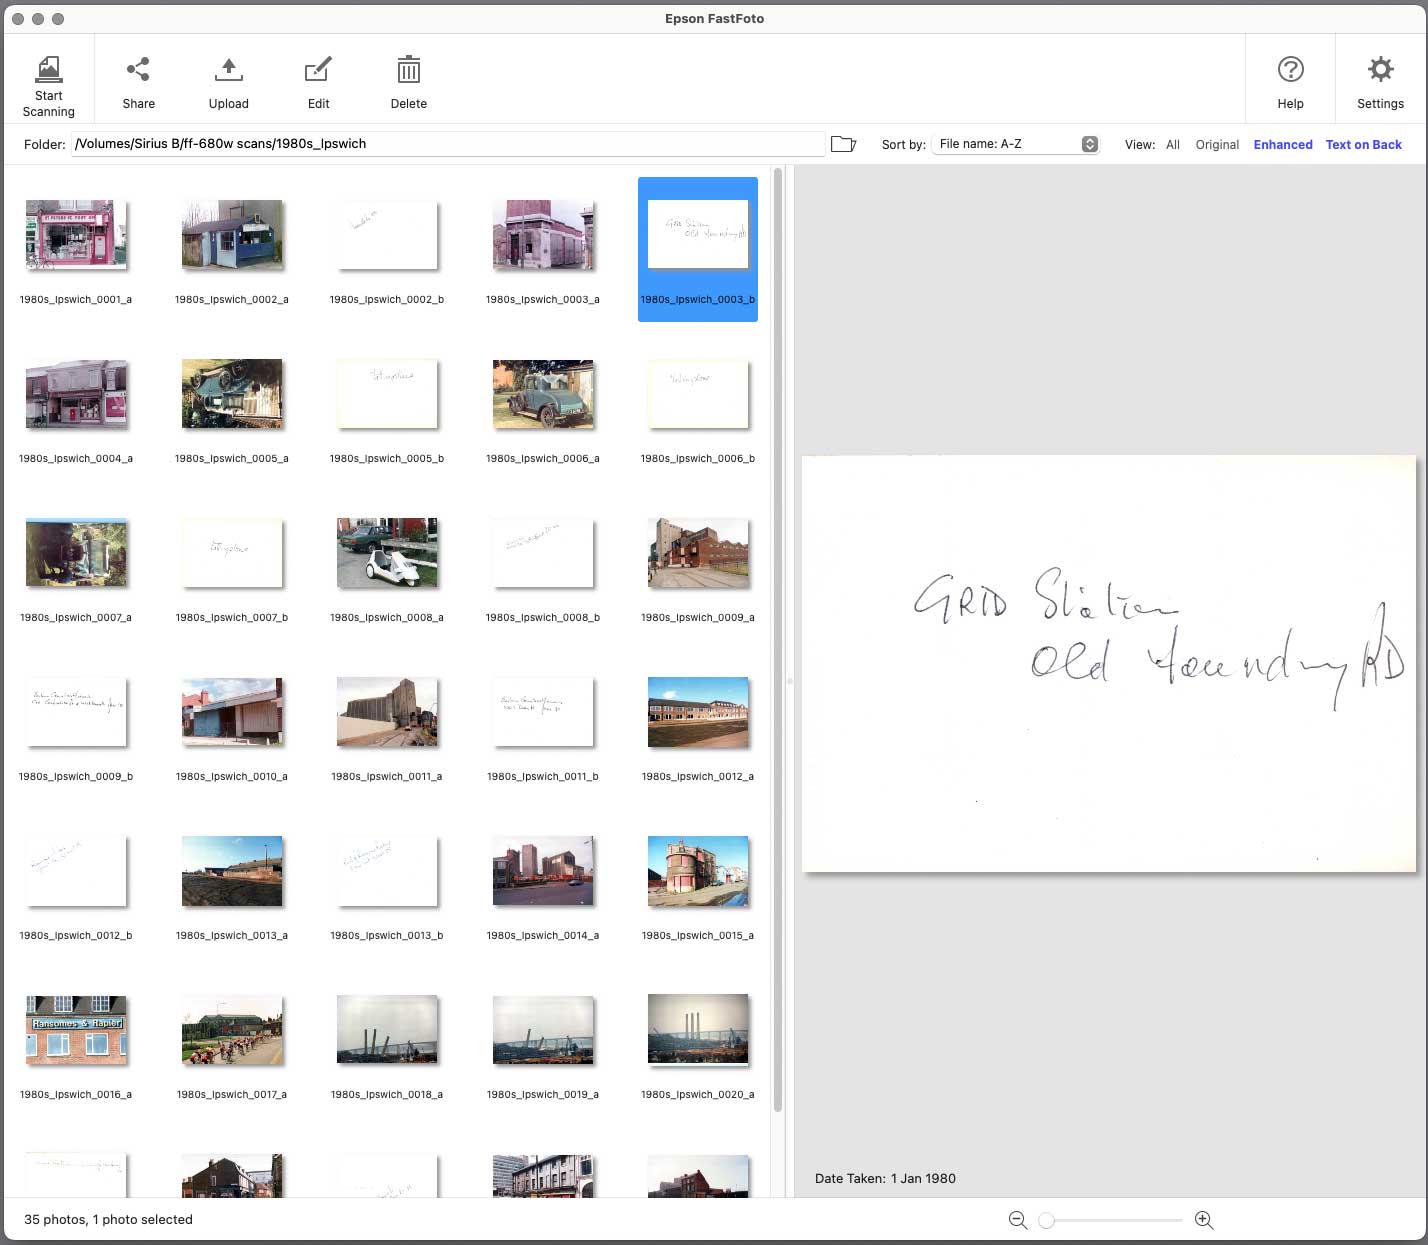
Task: Click the Start Scanning icon
Action: [48, 69]
